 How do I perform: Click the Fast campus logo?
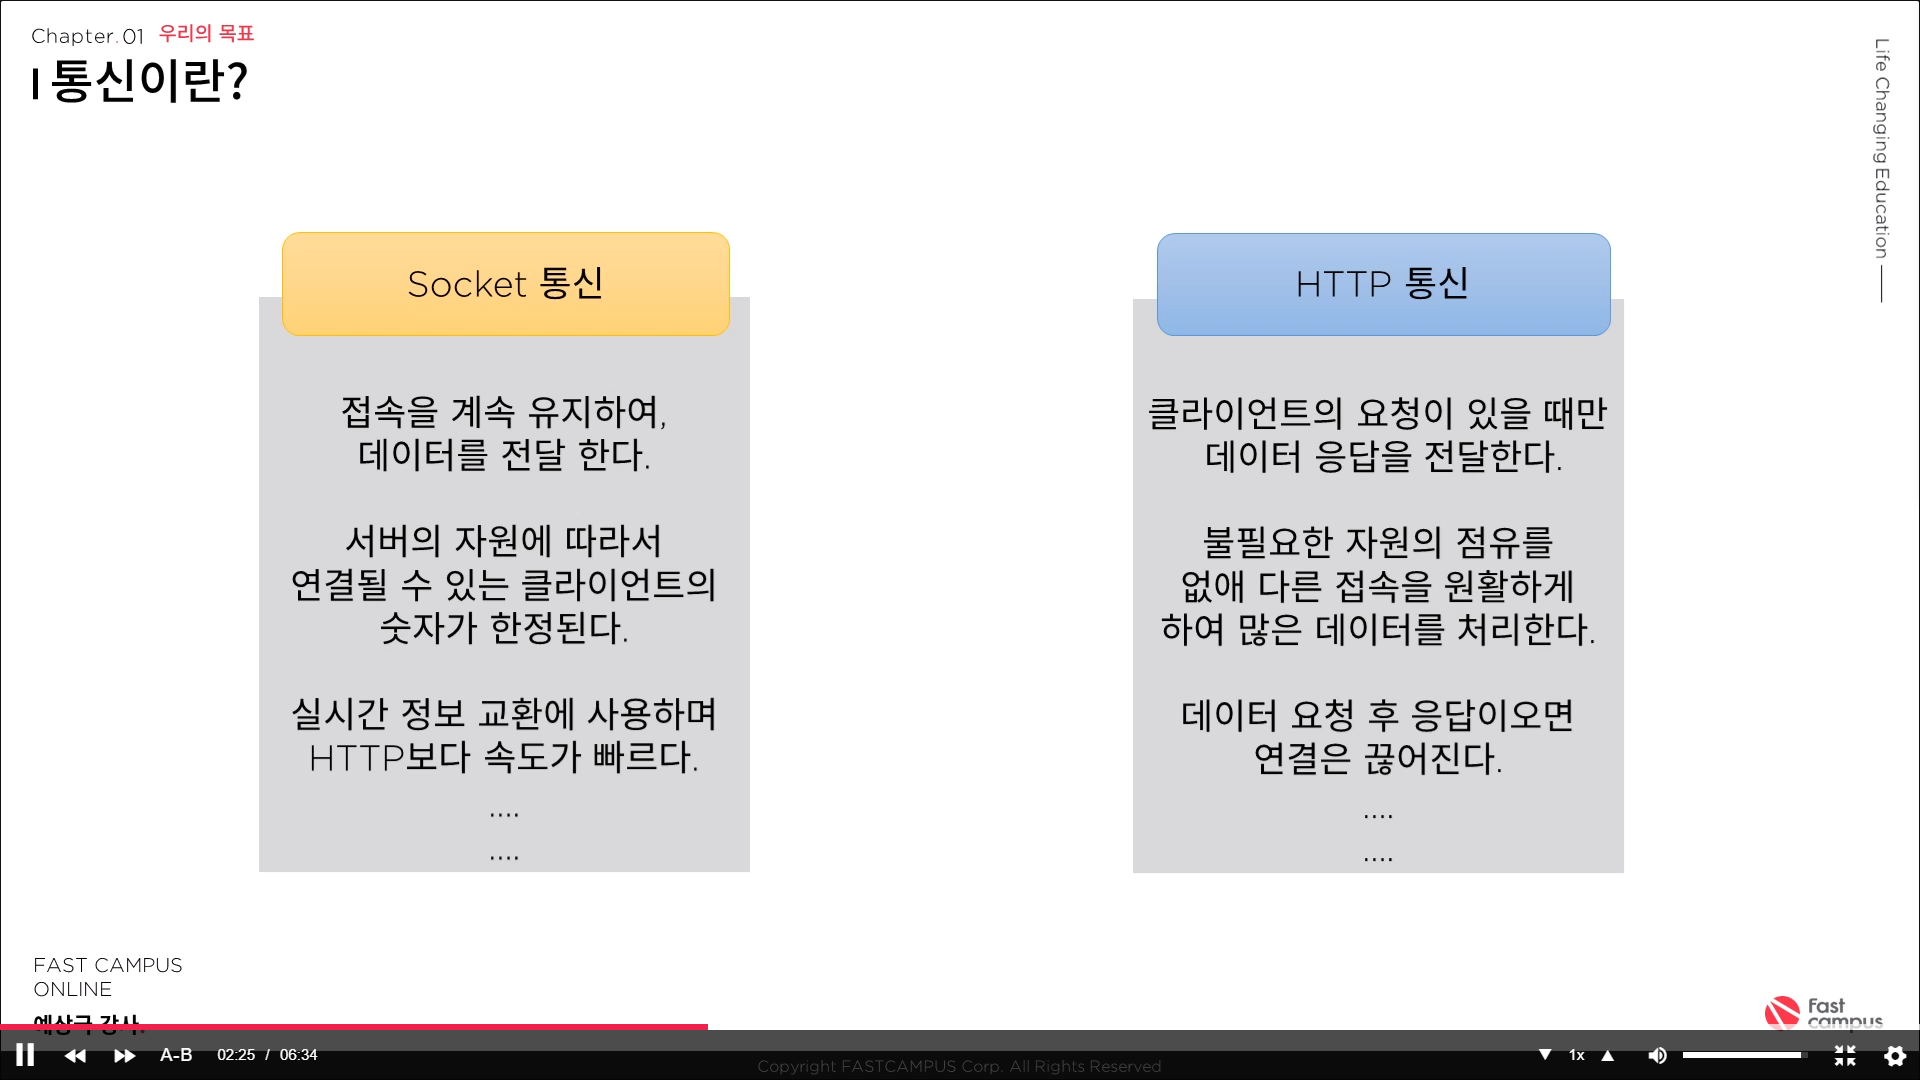point(1823,1012)
